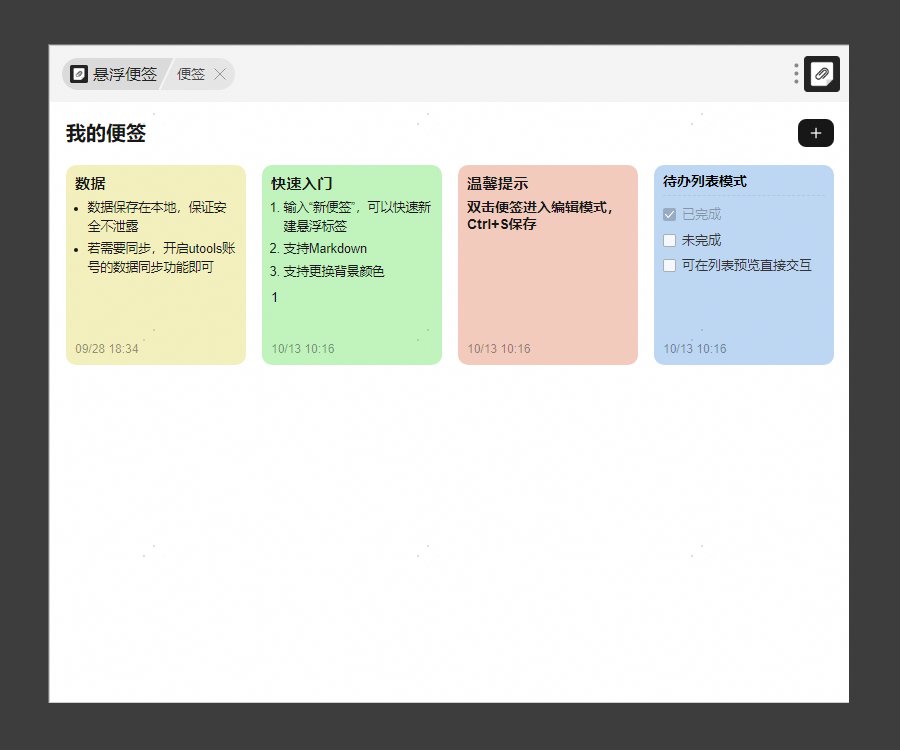
Task: Open the yellow 数据 note card
Action: pos(155,300)
